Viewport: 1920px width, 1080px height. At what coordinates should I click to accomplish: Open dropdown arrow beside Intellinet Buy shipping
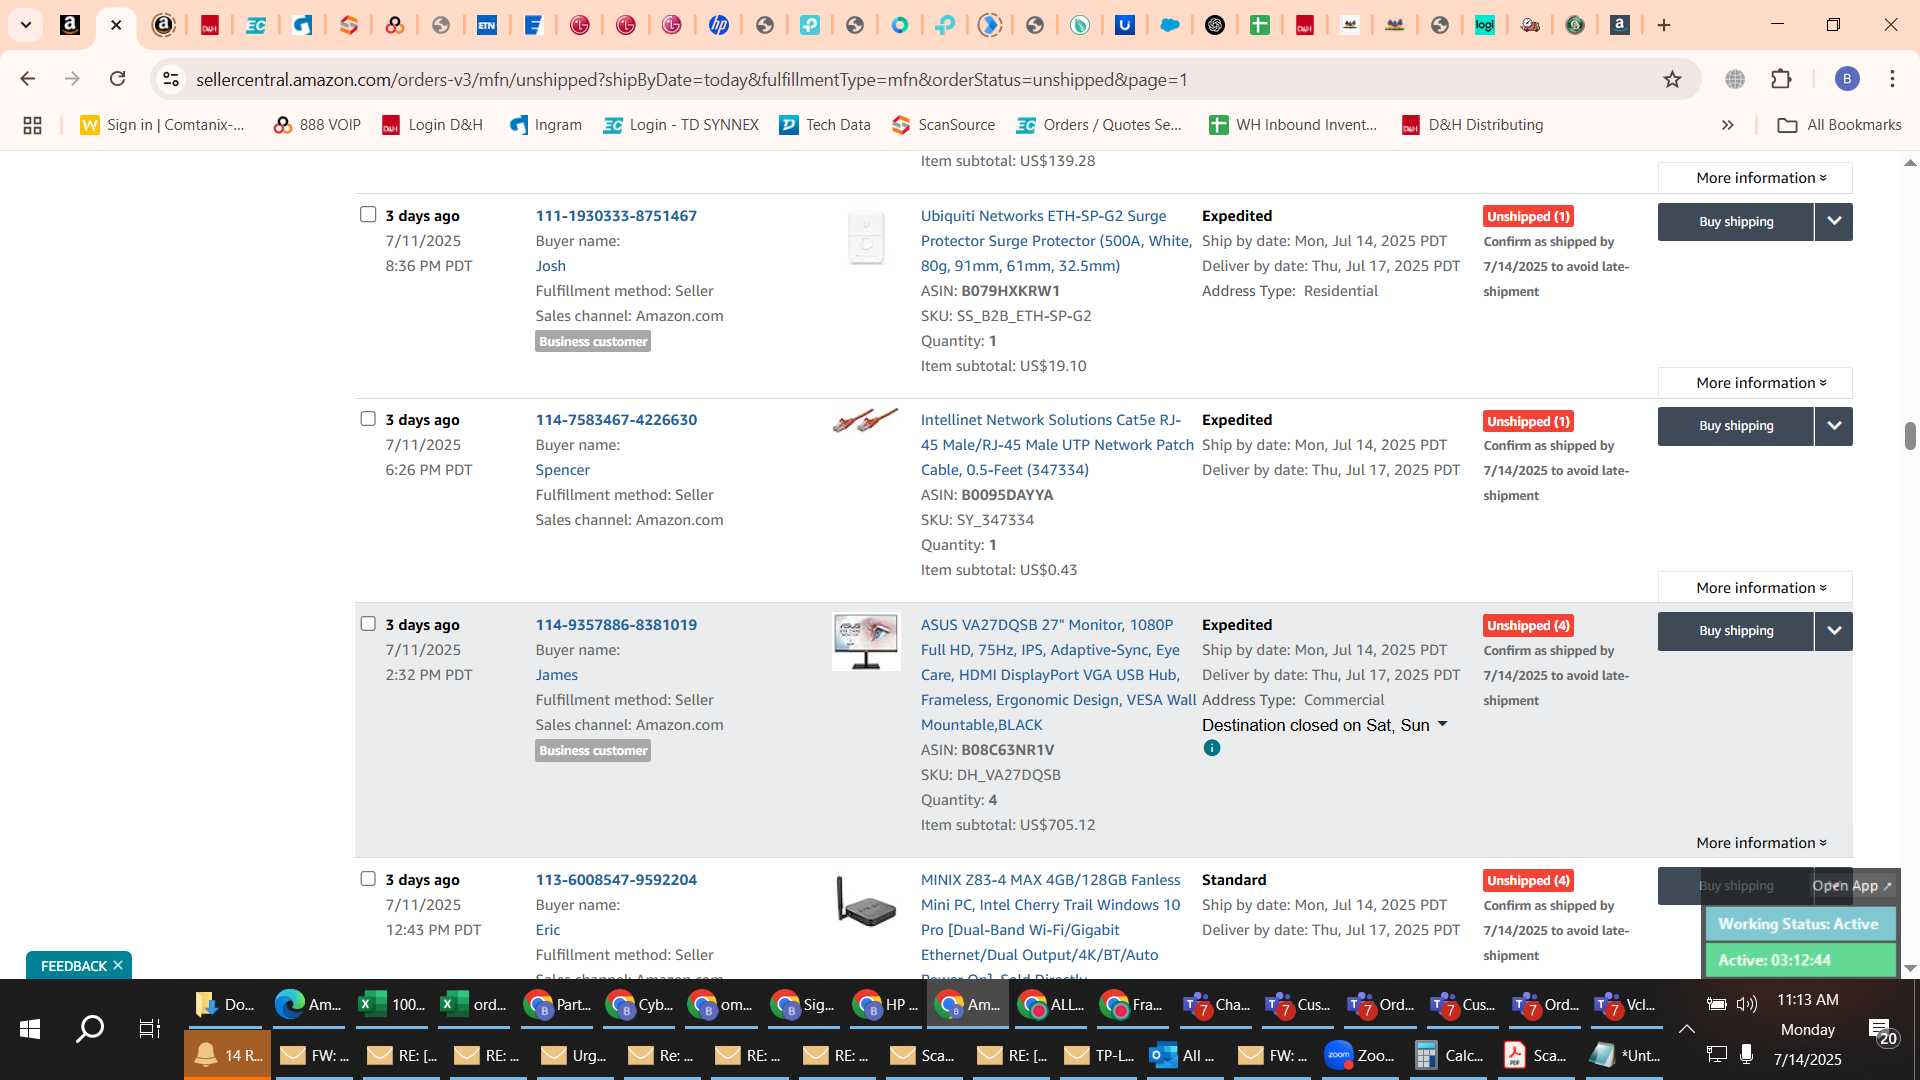click(x=1834, y=426)
